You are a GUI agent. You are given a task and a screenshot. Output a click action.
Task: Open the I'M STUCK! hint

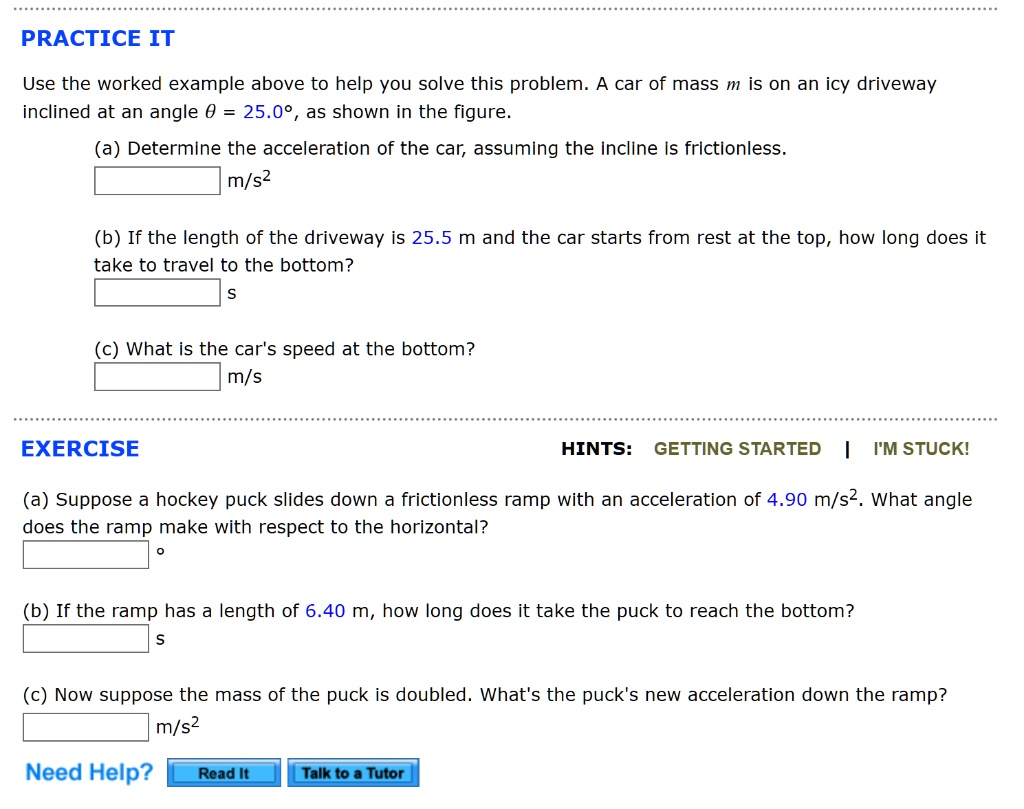coord(920,449)
